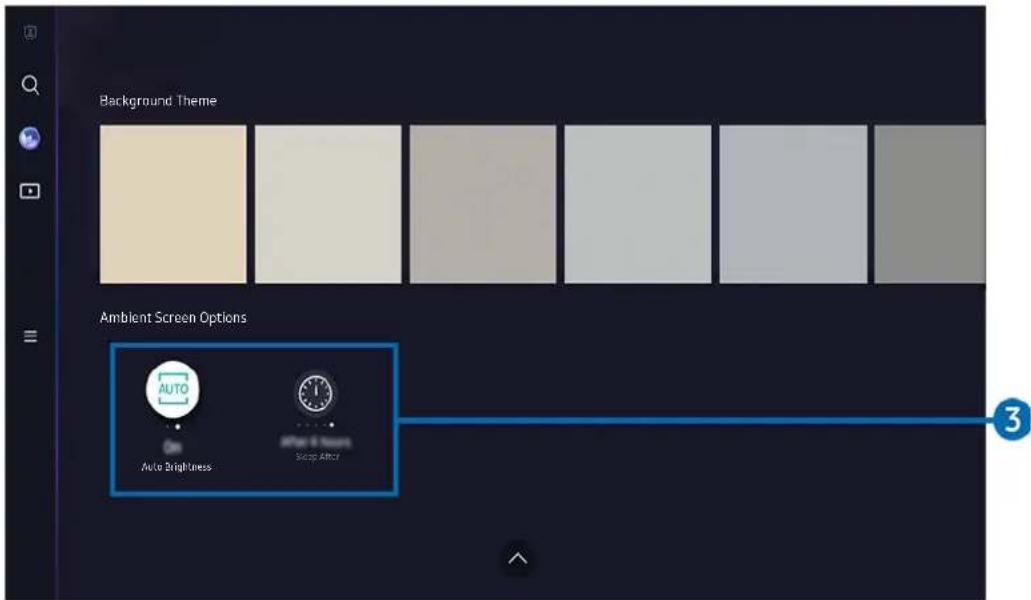1031x600 pixels.
Task: Select the Ambient globe icon
Action: click(30, 138)
